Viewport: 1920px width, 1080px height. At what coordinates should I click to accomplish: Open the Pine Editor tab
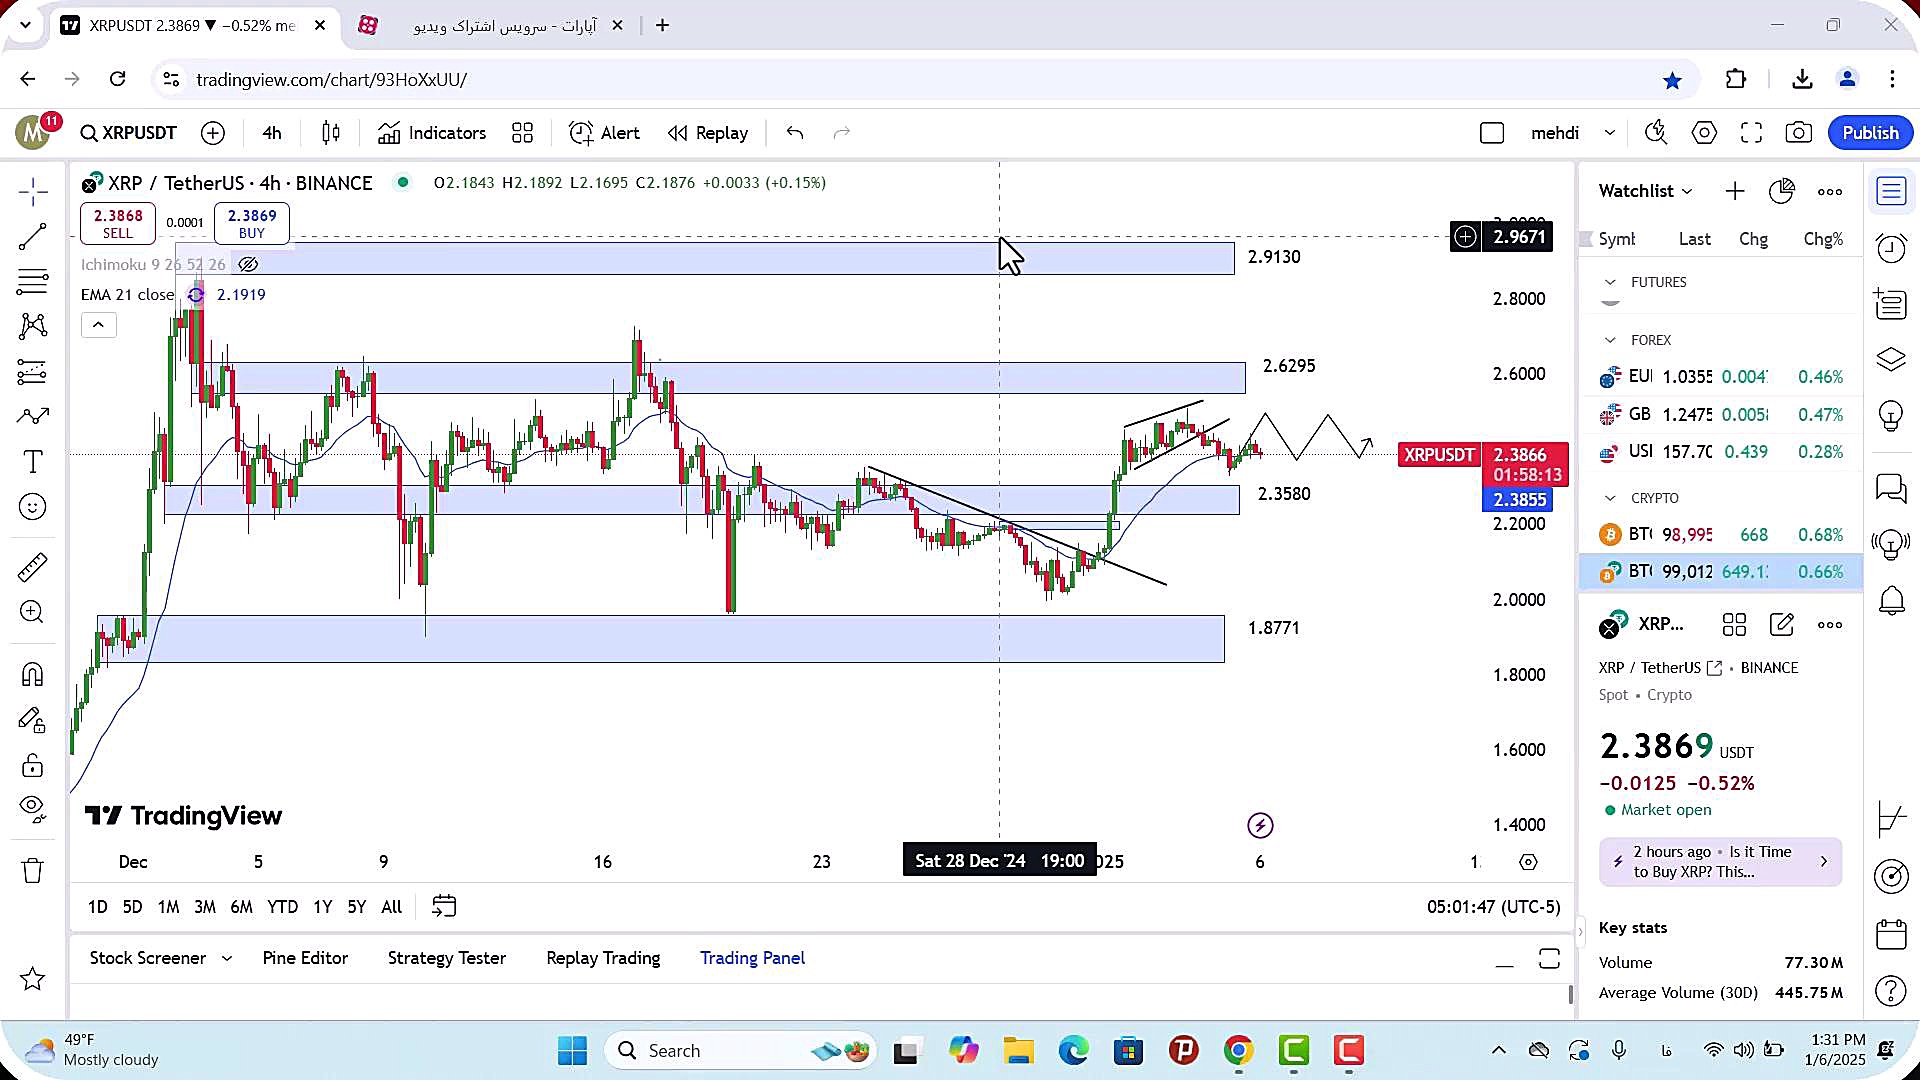(305, 958)
